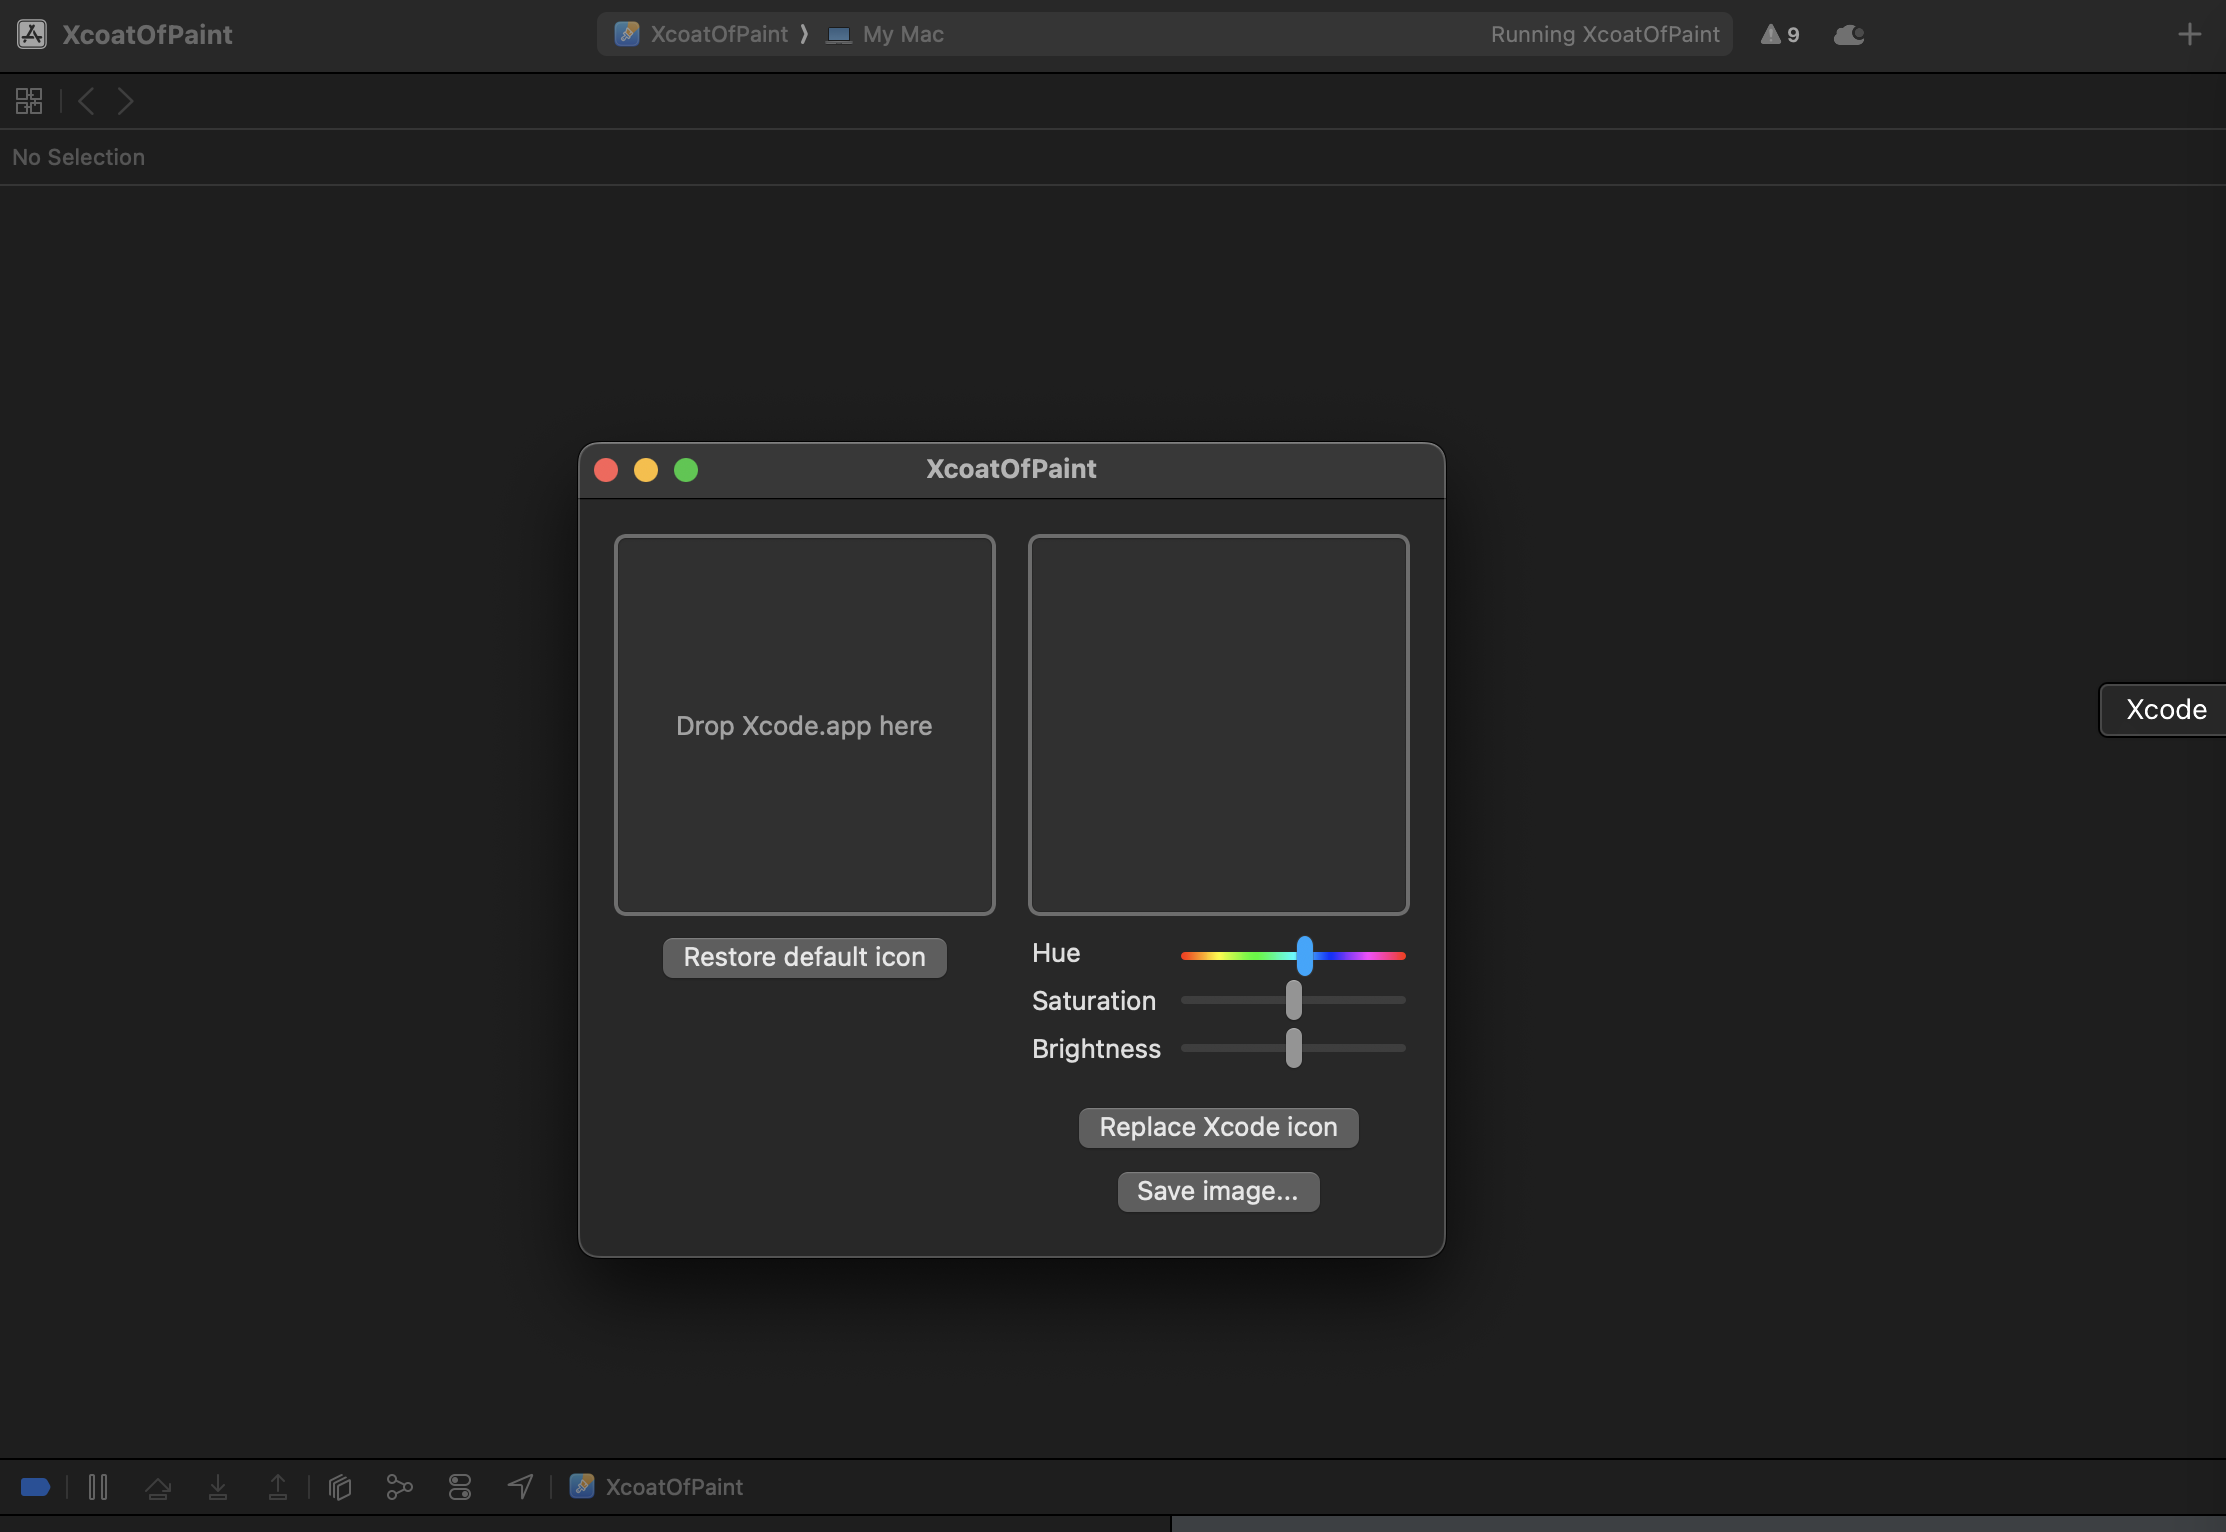Screen dimensions: 2226x1532
Task: Click the Debug View Hierarchy icon
Action: click(340, 1487)
